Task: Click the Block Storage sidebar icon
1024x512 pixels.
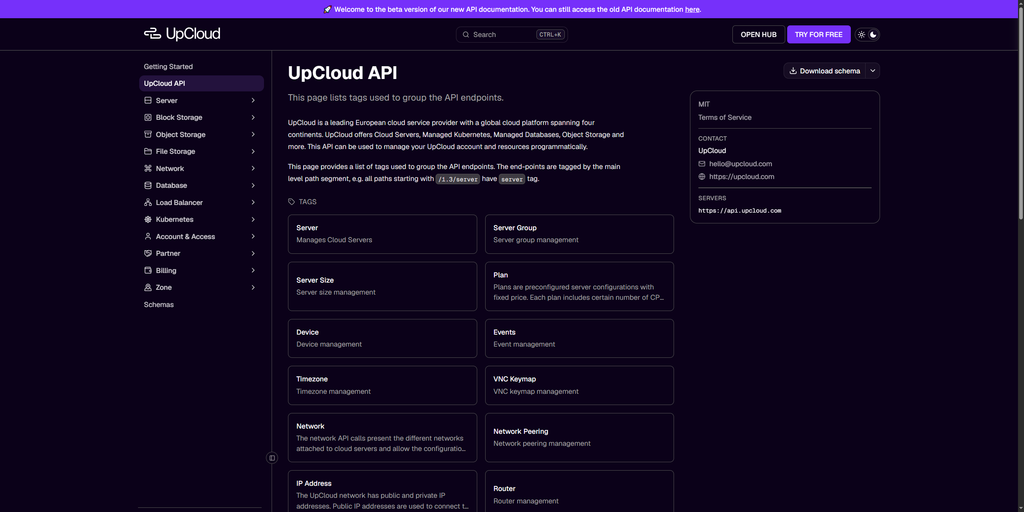Action: (x=148, y=118)
